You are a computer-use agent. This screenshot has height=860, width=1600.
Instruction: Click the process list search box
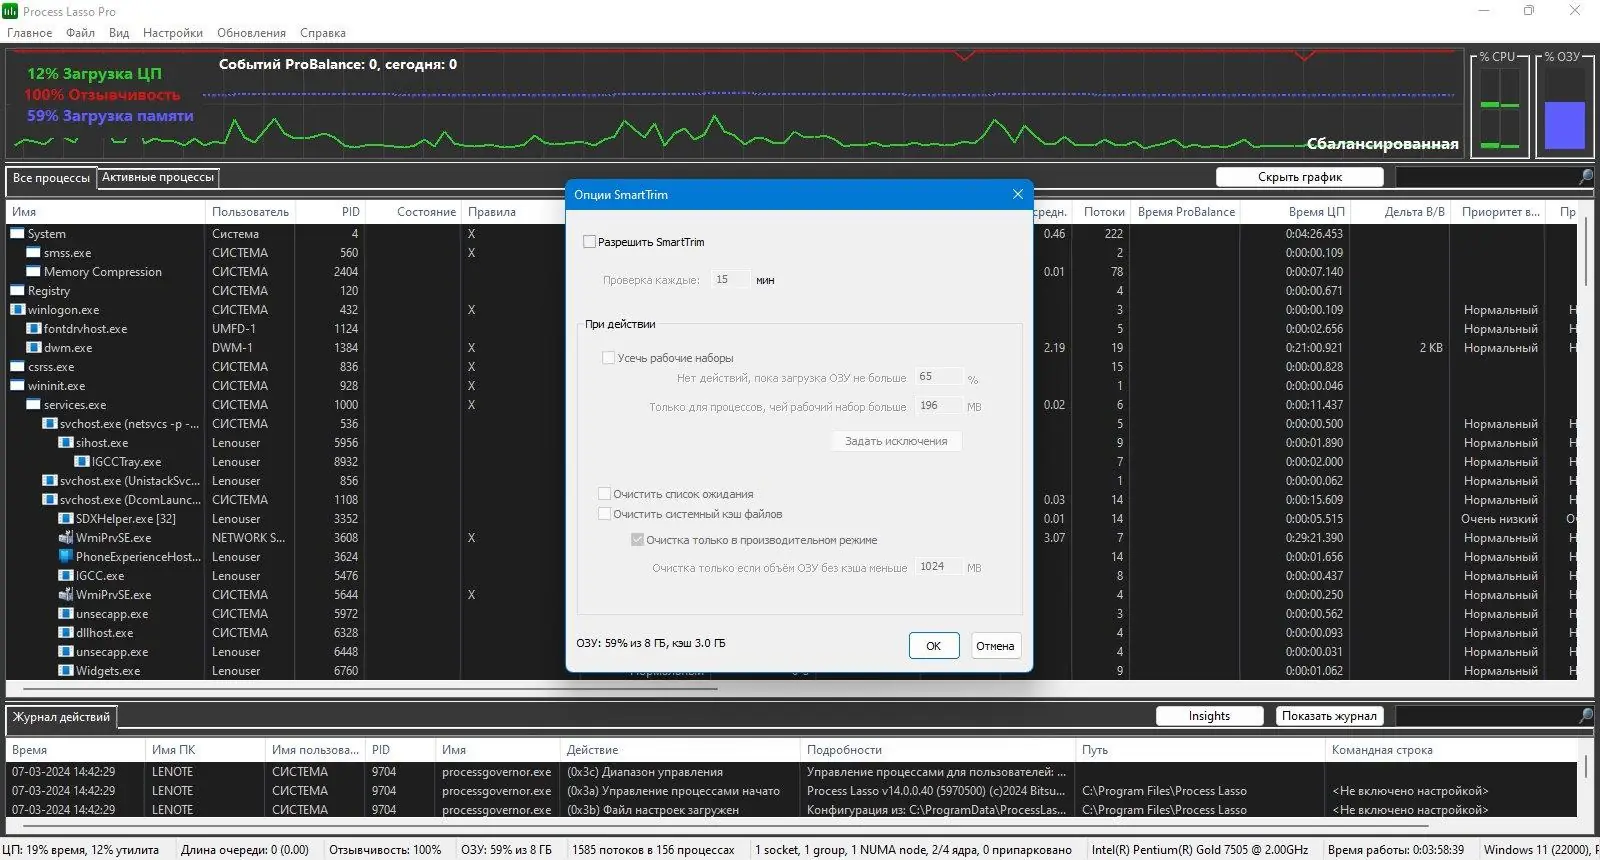1486,177
